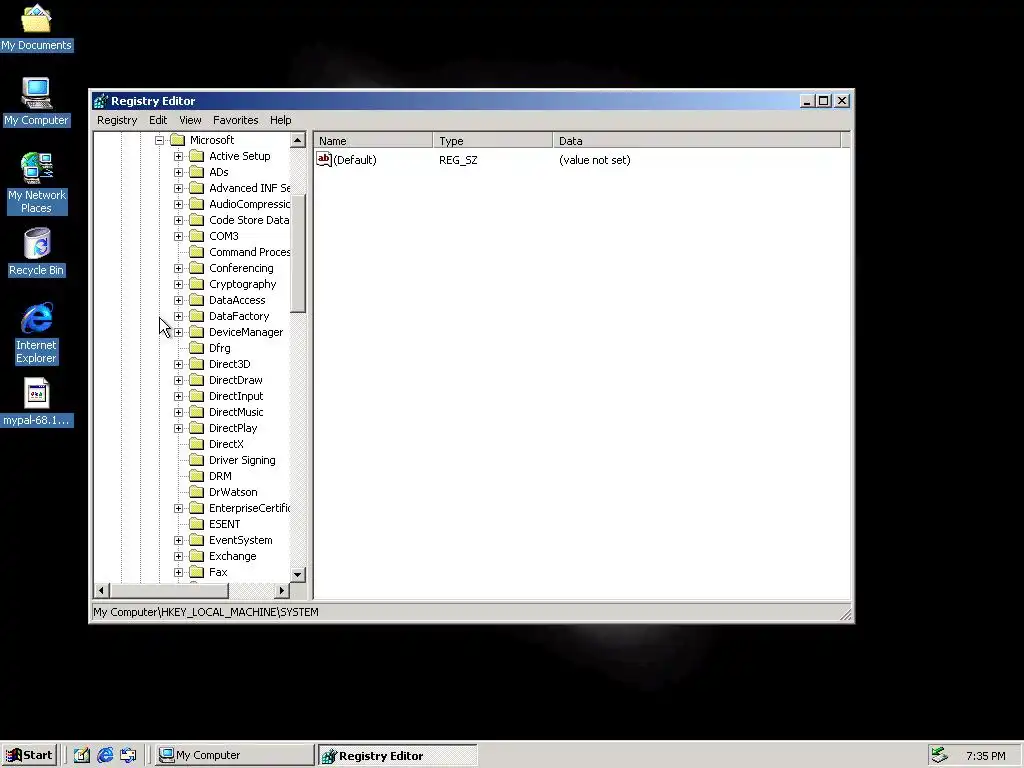Expand the DataAccess key
Screen dimensions: 1024x768
click(178, 300)
